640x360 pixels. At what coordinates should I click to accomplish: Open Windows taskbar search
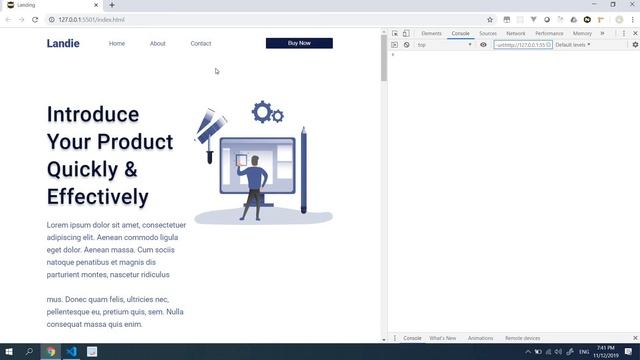click(29, 351)
